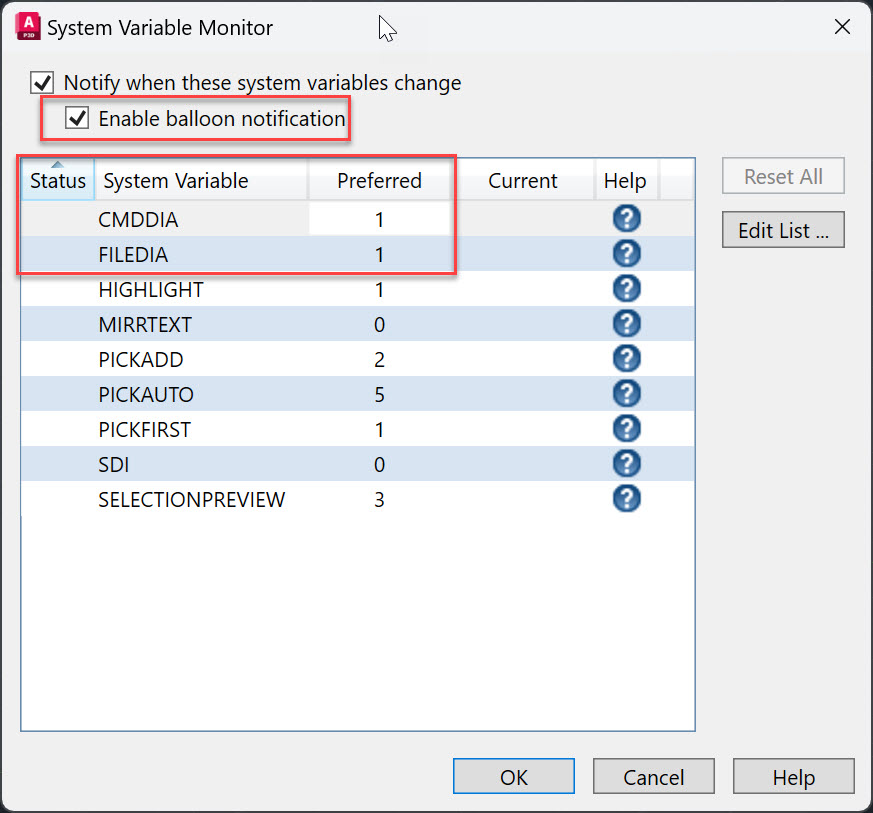The image size is (873, 813).
Task: Open help for CMDDIA variable
Action: coord(627,218)
